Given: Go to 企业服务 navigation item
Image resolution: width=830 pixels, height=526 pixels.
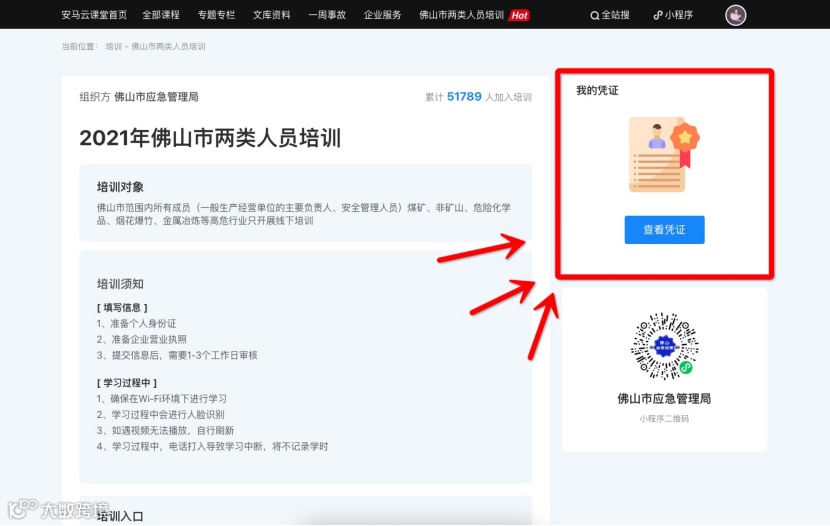Looking at the screenshot, I should [382, 15].
